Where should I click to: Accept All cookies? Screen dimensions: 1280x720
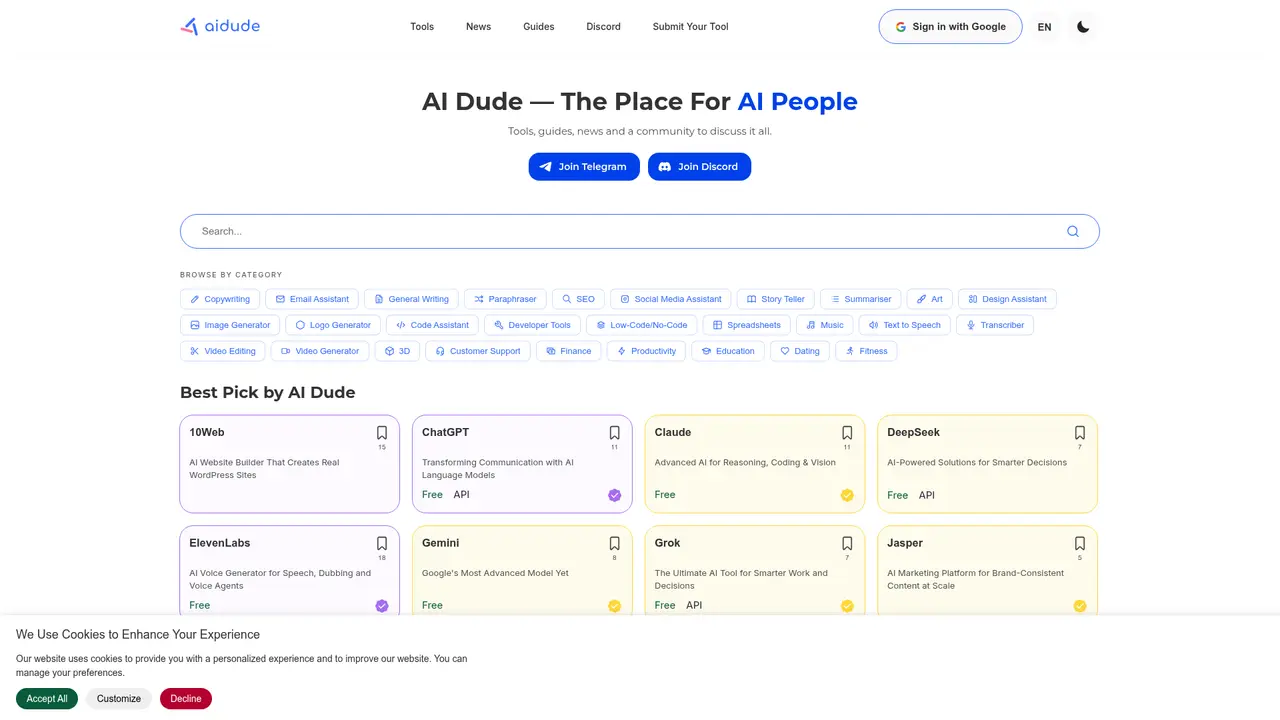point(47,699)
